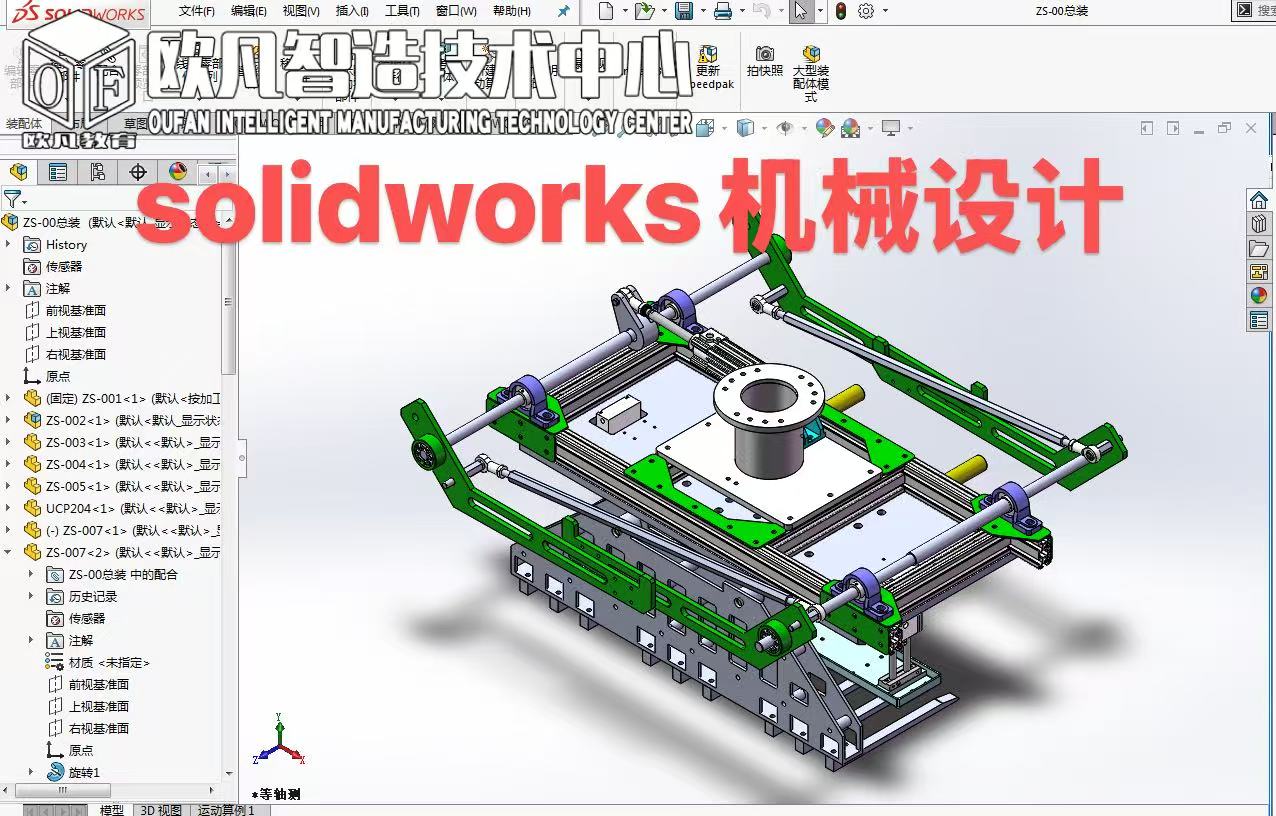
Task: Open the PropertyManager tab icon
Action: tap(58, 172)
